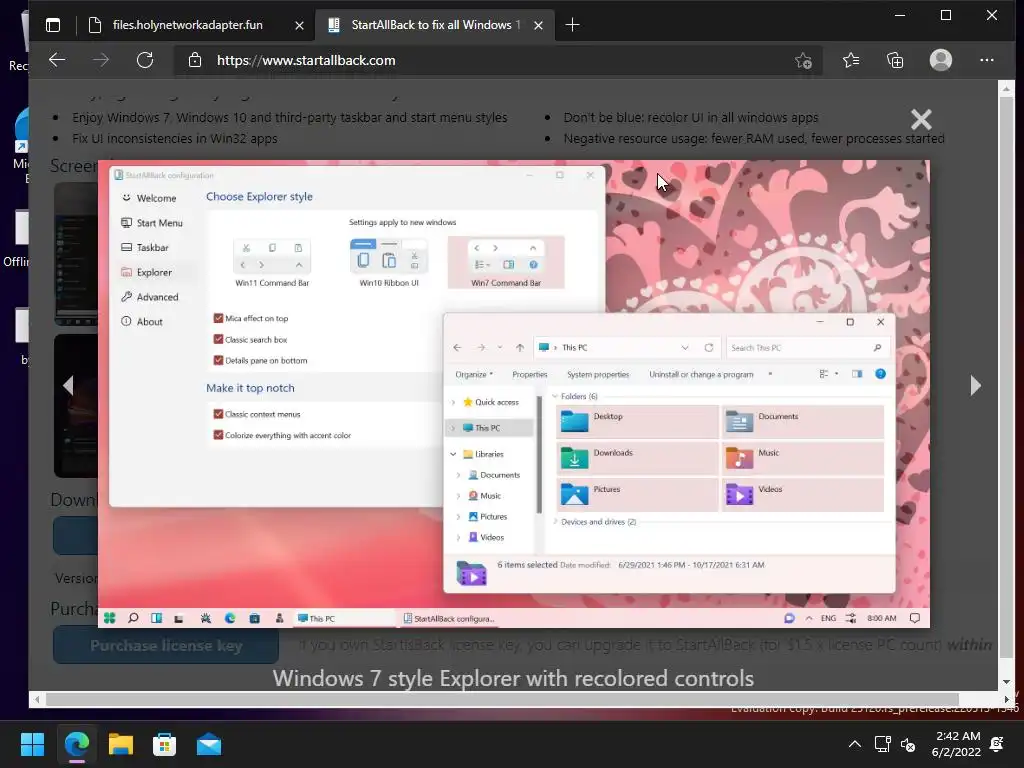Open the Organize dropdown menu
Viewport: 1024px width, 768px height.
474,374
